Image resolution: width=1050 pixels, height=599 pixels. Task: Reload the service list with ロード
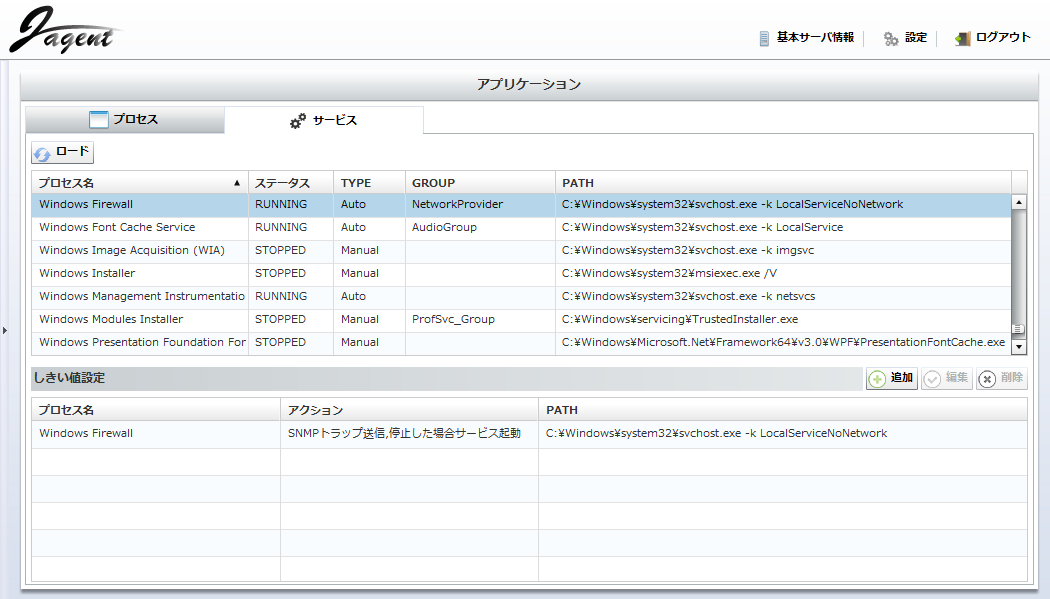[62, 153]
